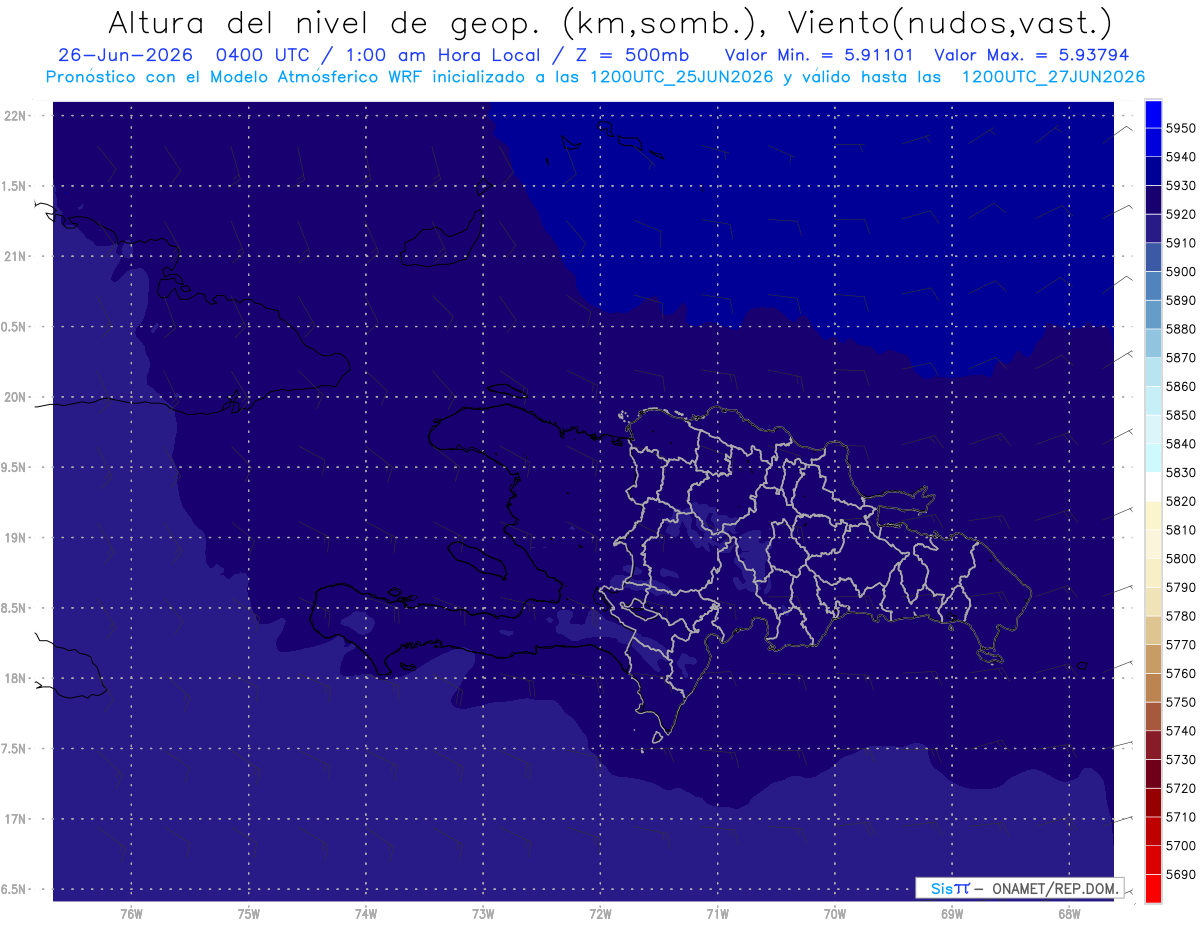
Task: Click the '22N' latitude label
Action: [14, 115]
